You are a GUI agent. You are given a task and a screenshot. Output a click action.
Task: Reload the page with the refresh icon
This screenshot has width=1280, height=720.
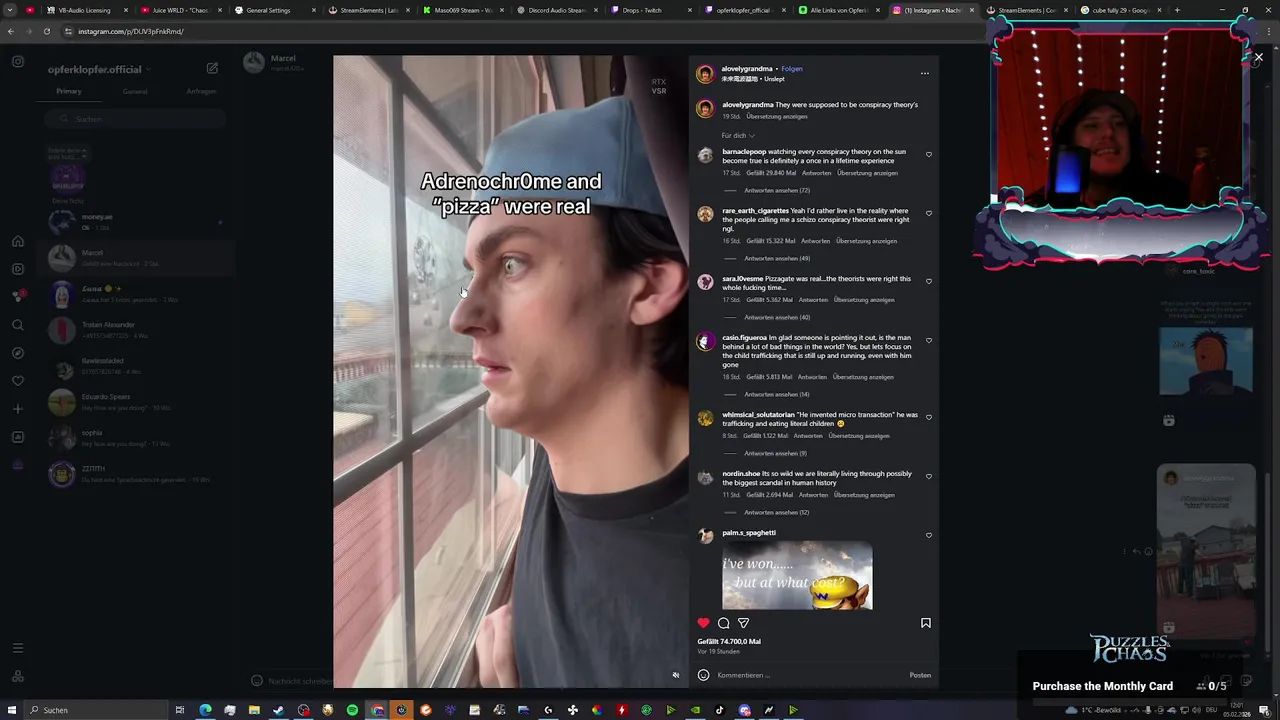[46, 31]
